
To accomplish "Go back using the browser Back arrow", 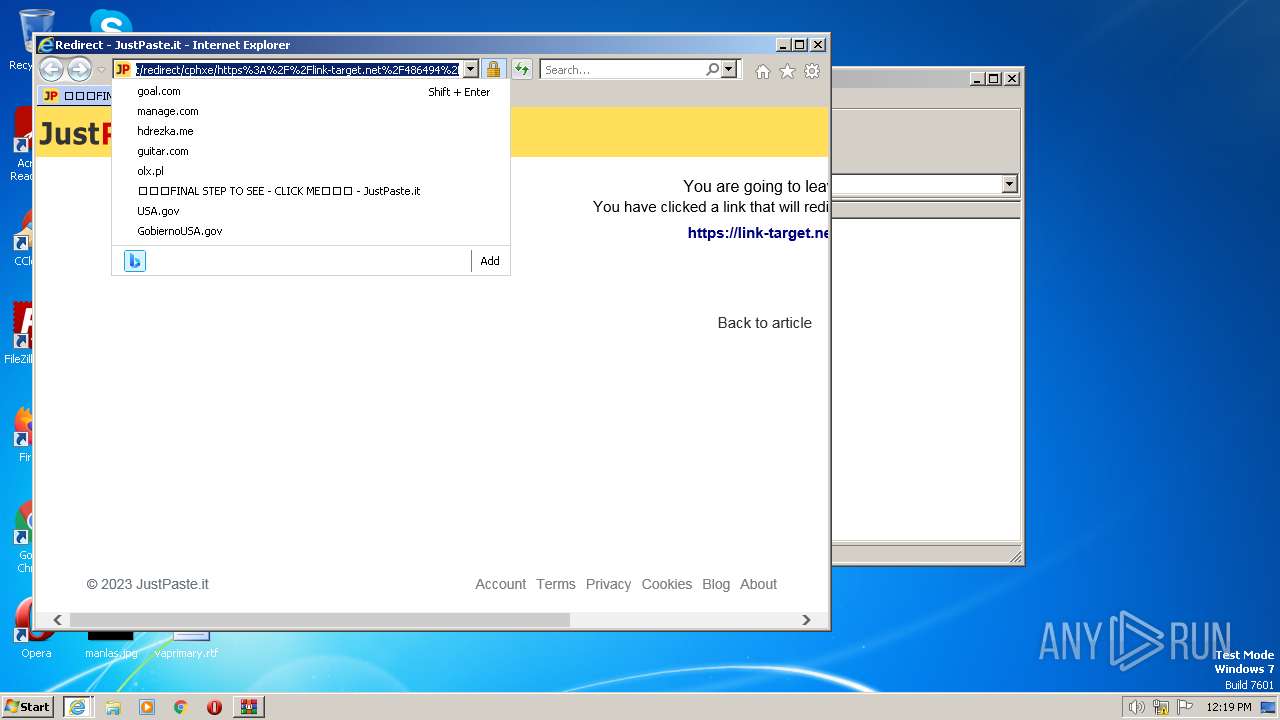I will pyautogui.click(x=51, y=69).
